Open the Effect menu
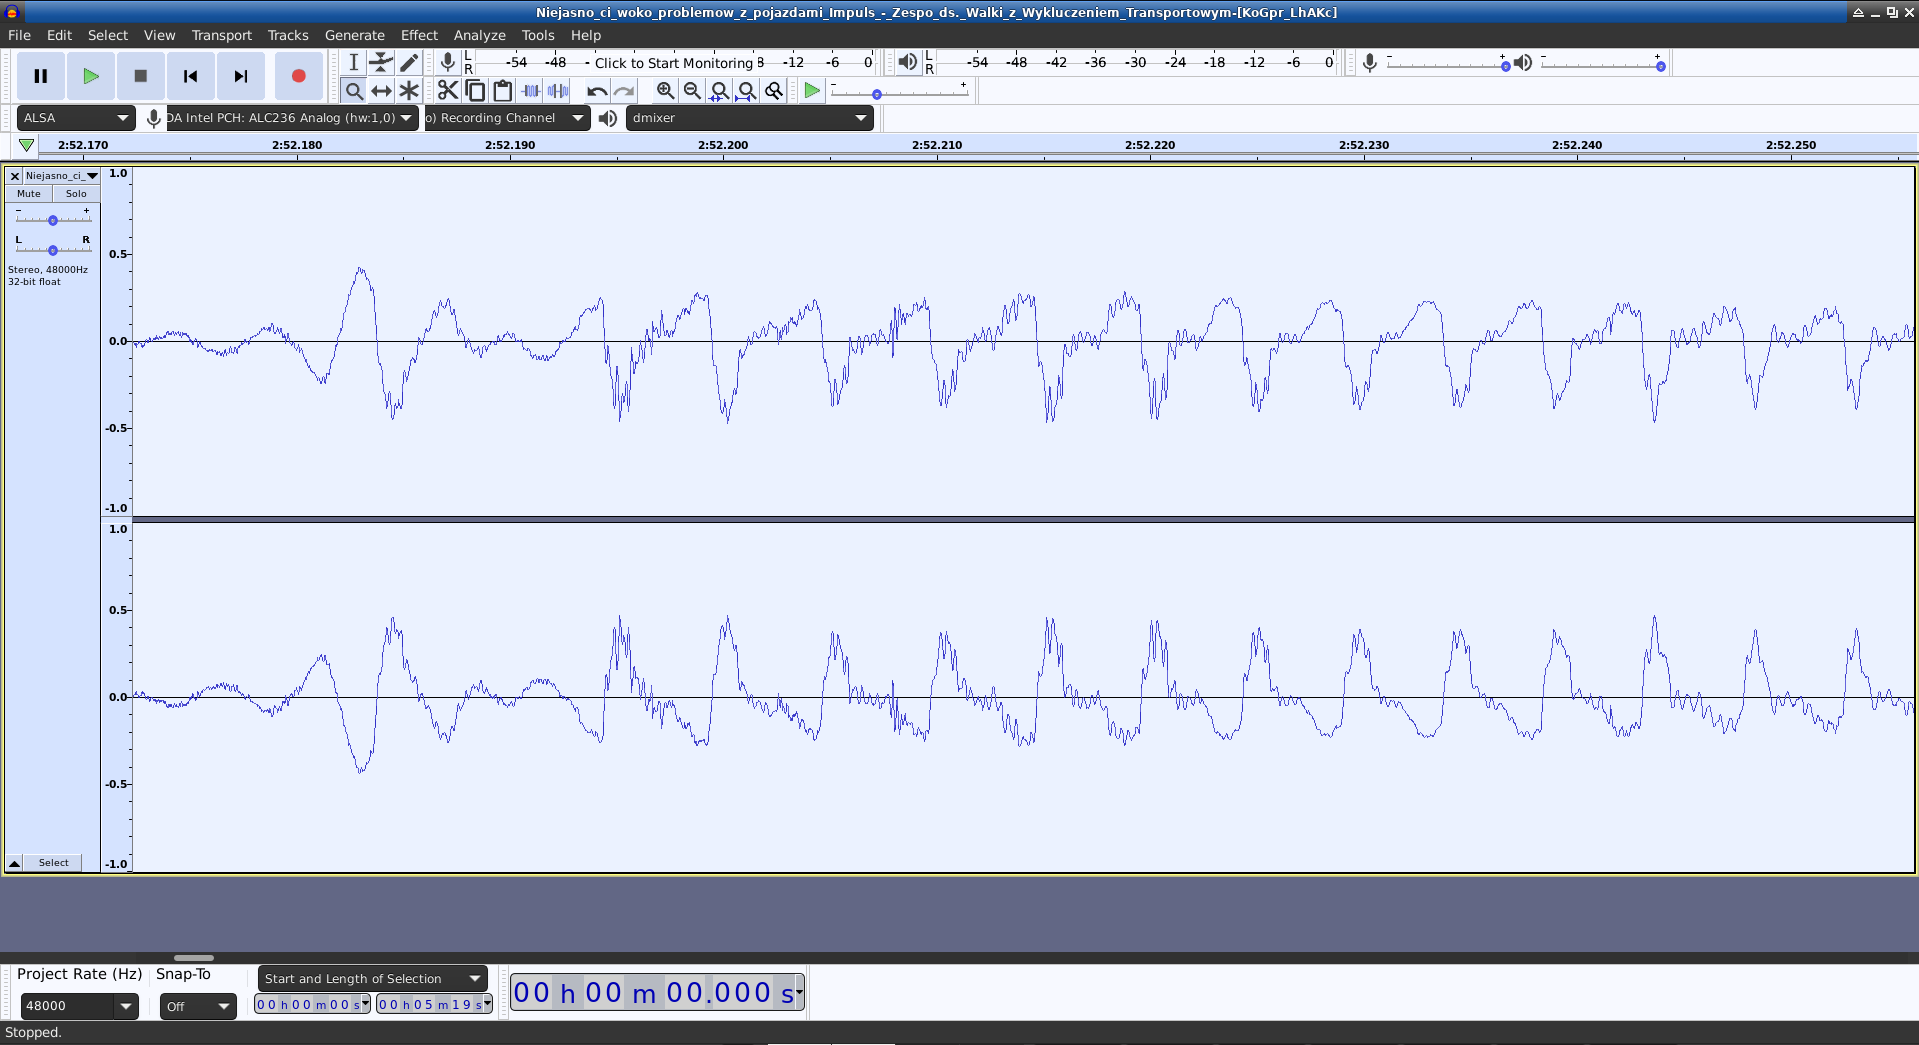The image size is (1919, 1045). pos(419,35)
